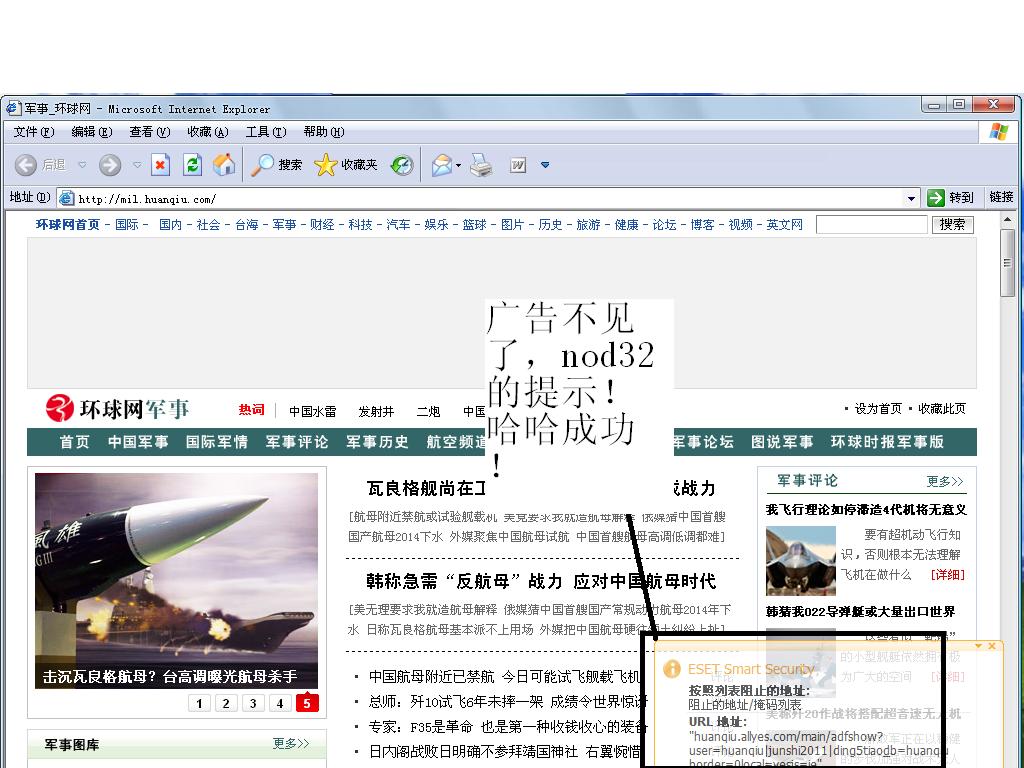Open the 科技 top navigation link
The width and height of the screenshot is (1024, 768).
(x=360, y=225)
